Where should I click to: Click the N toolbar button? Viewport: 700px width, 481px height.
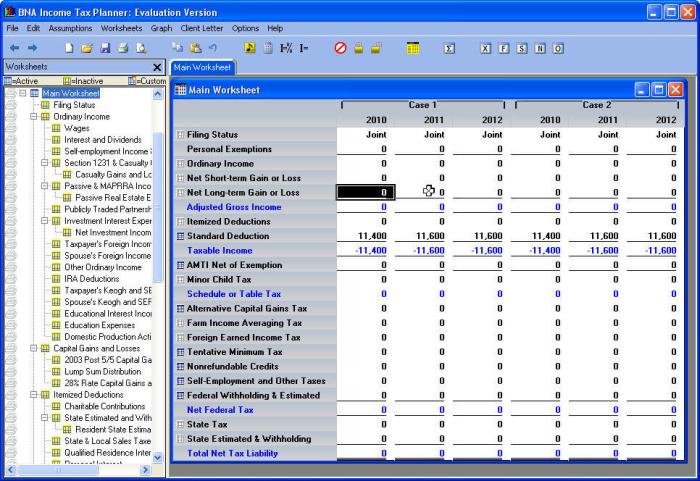pyautogui.click(x=540, y=48)
